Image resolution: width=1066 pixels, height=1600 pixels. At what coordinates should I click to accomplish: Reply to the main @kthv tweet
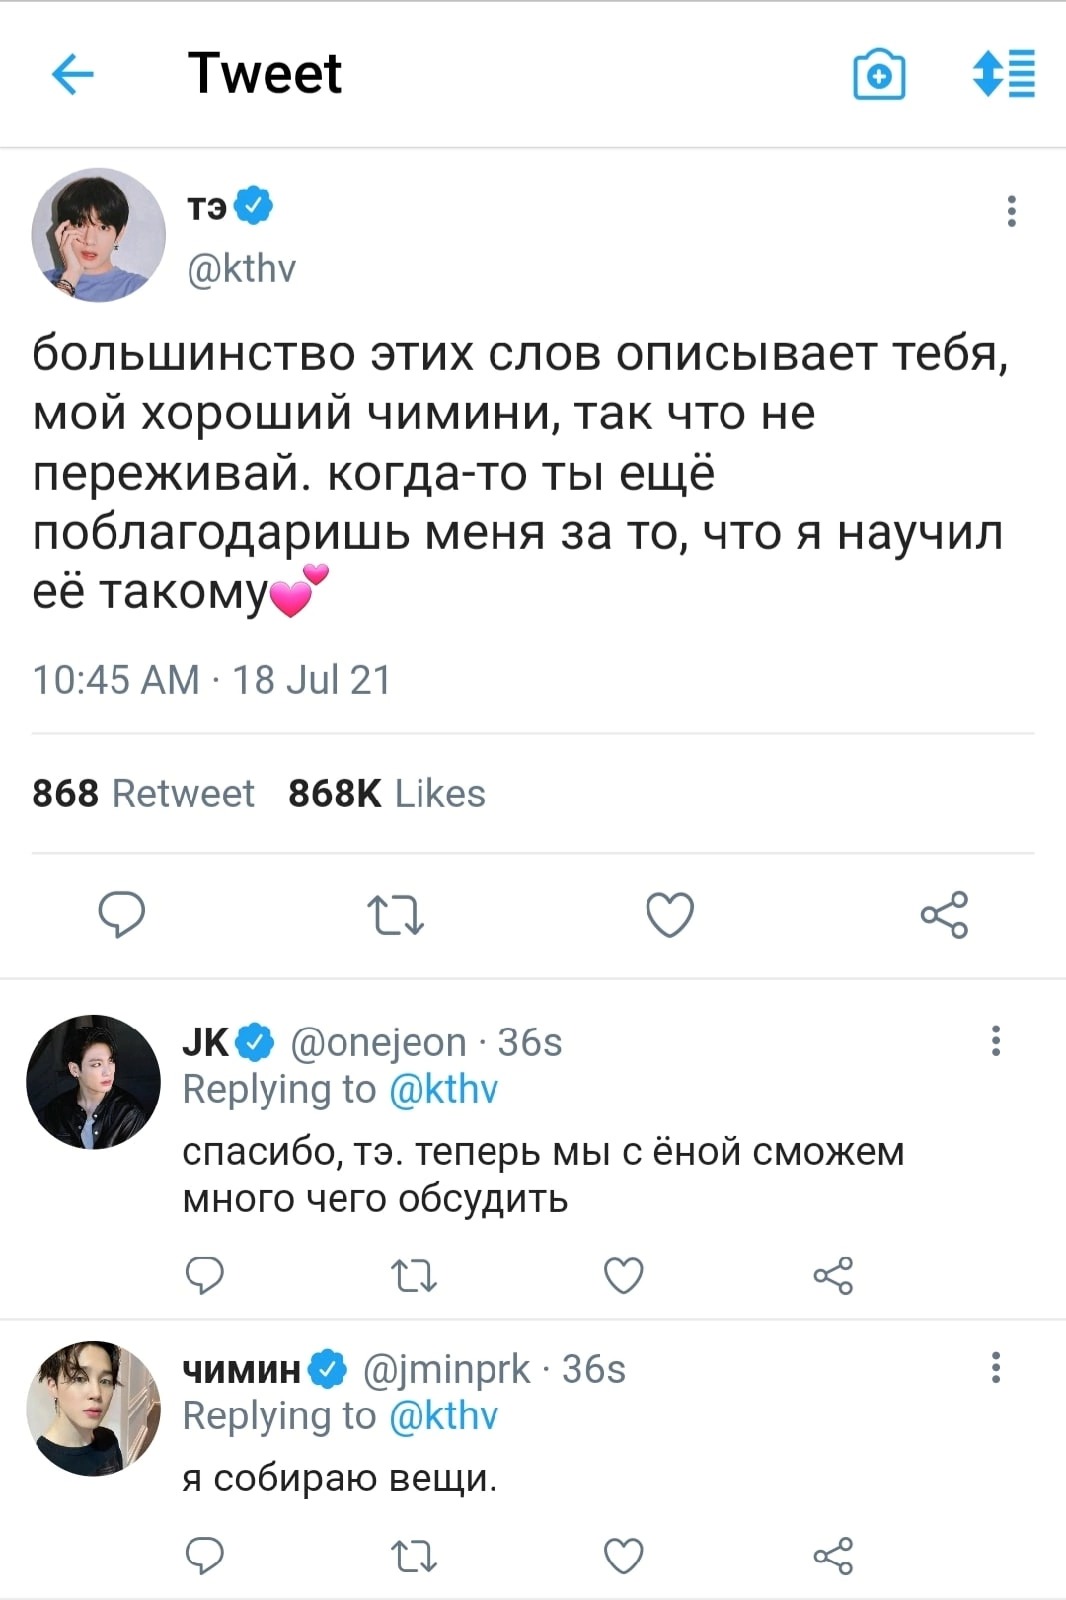pos(122,914)
